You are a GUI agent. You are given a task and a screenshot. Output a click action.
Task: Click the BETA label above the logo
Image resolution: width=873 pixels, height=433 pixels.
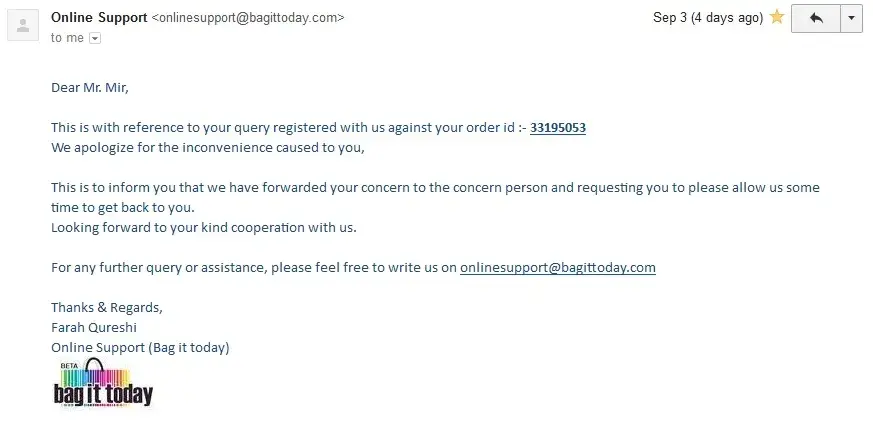click(x=69, y=365)
